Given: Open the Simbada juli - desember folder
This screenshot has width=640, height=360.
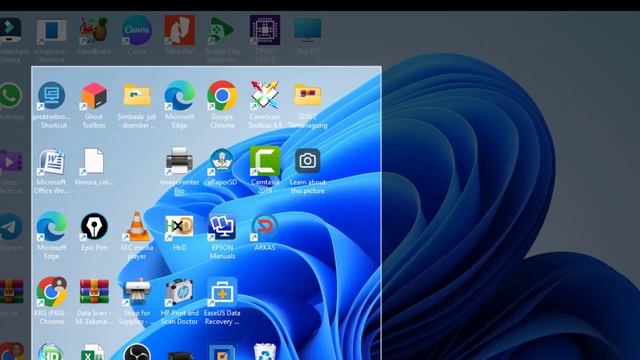Looking at the screenshot, I should pos(137,95).
